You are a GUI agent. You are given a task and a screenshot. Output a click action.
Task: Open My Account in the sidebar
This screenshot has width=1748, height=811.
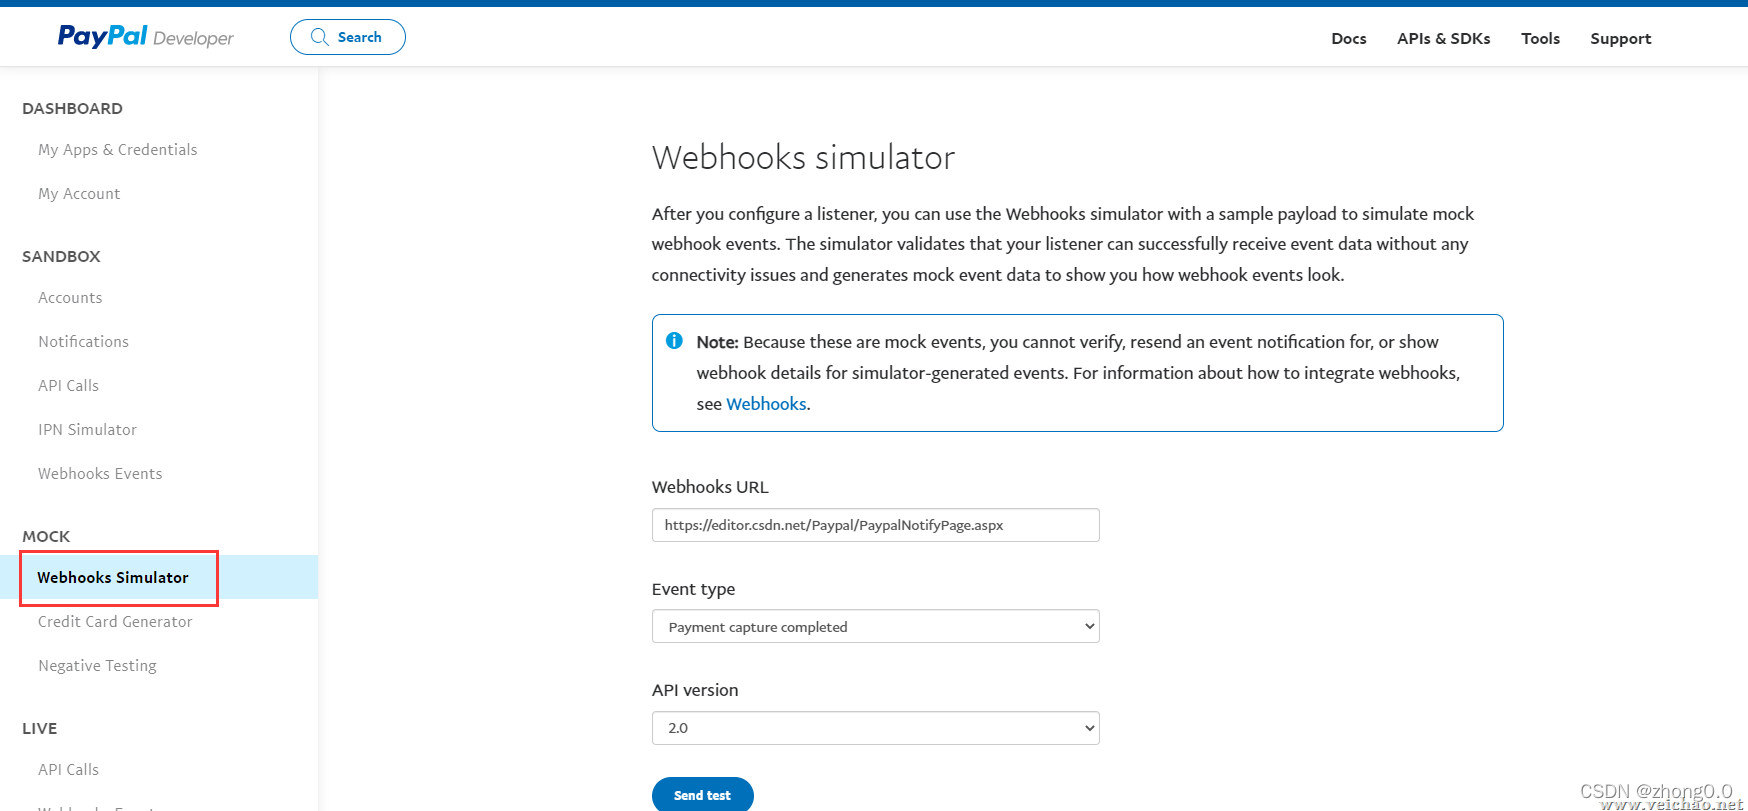[79, 193]
